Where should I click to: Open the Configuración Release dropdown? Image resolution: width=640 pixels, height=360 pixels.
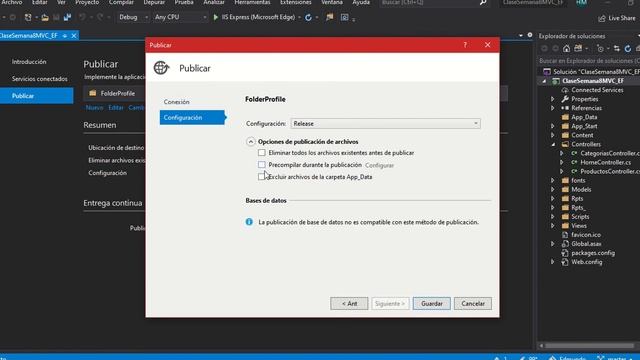[385, 124]
